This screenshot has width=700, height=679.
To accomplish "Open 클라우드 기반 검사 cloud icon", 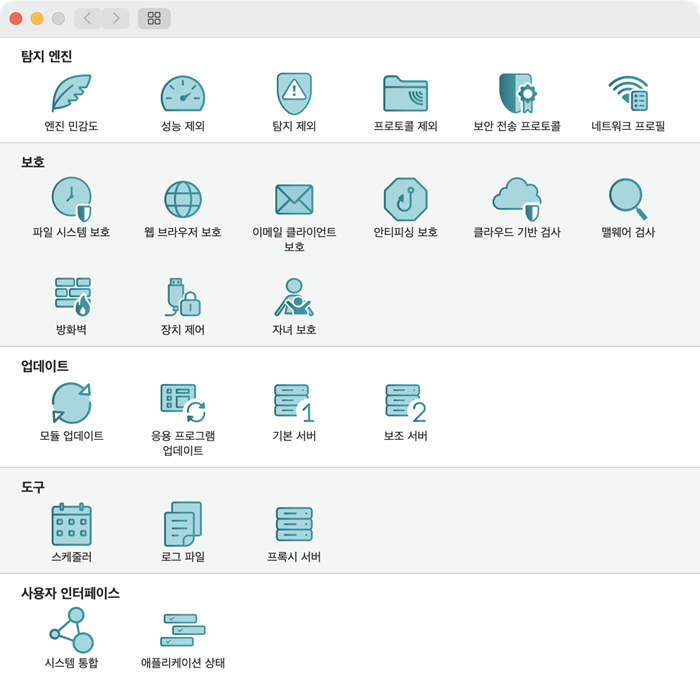I will tap(517, 199).
